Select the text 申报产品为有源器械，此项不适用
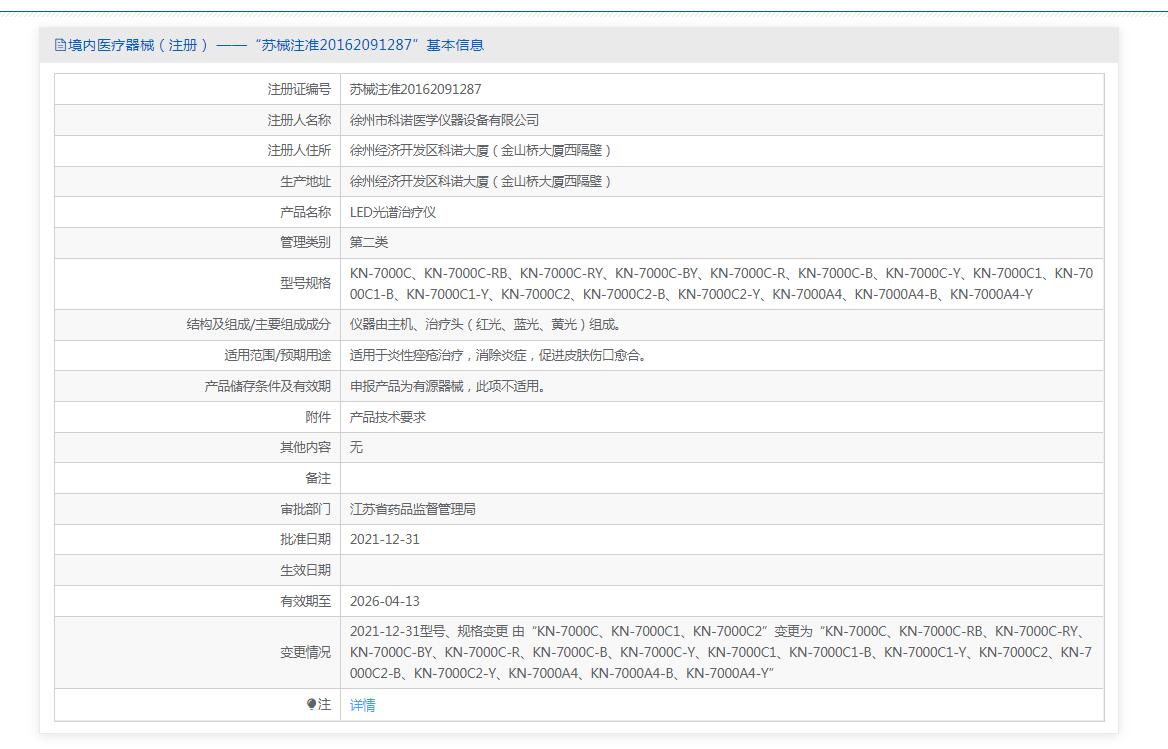The width and height of the screenshot is (1168, 749). 447,386
